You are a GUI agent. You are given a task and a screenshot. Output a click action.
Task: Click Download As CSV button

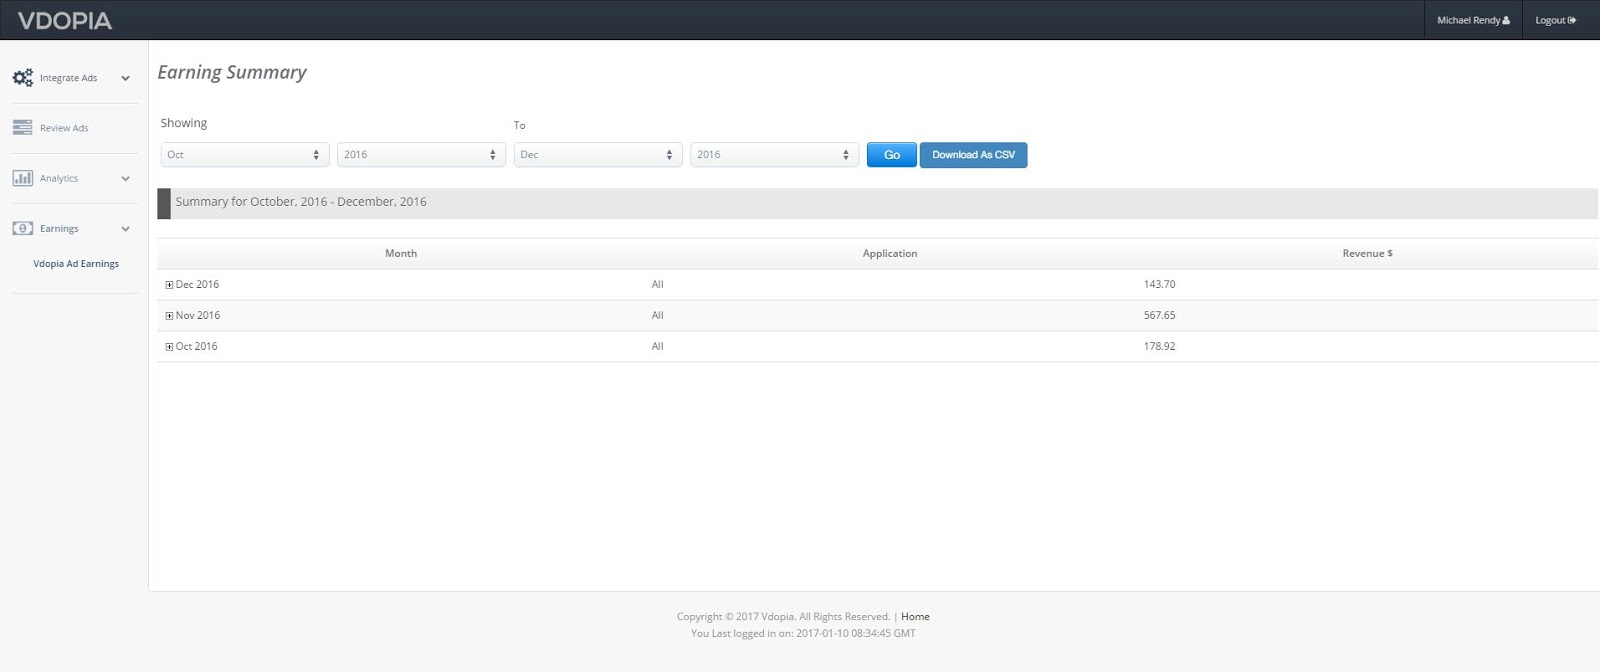973,155
